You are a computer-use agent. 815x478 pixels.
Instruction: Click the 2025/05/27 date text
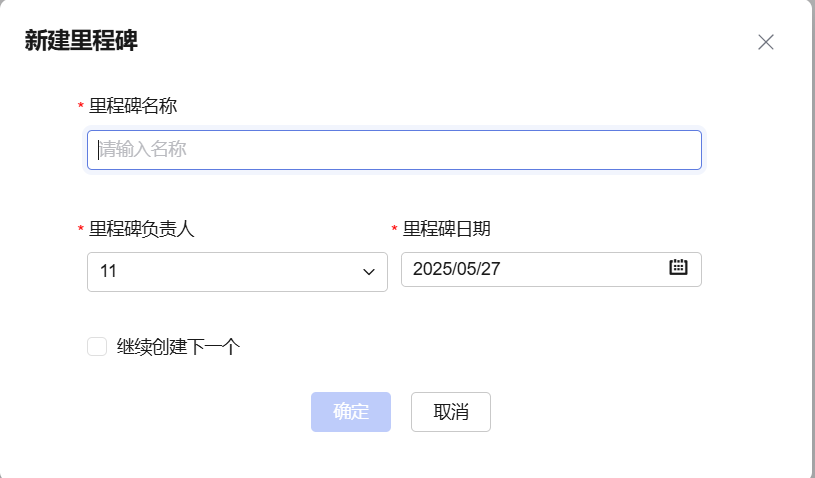click(455, 269)
